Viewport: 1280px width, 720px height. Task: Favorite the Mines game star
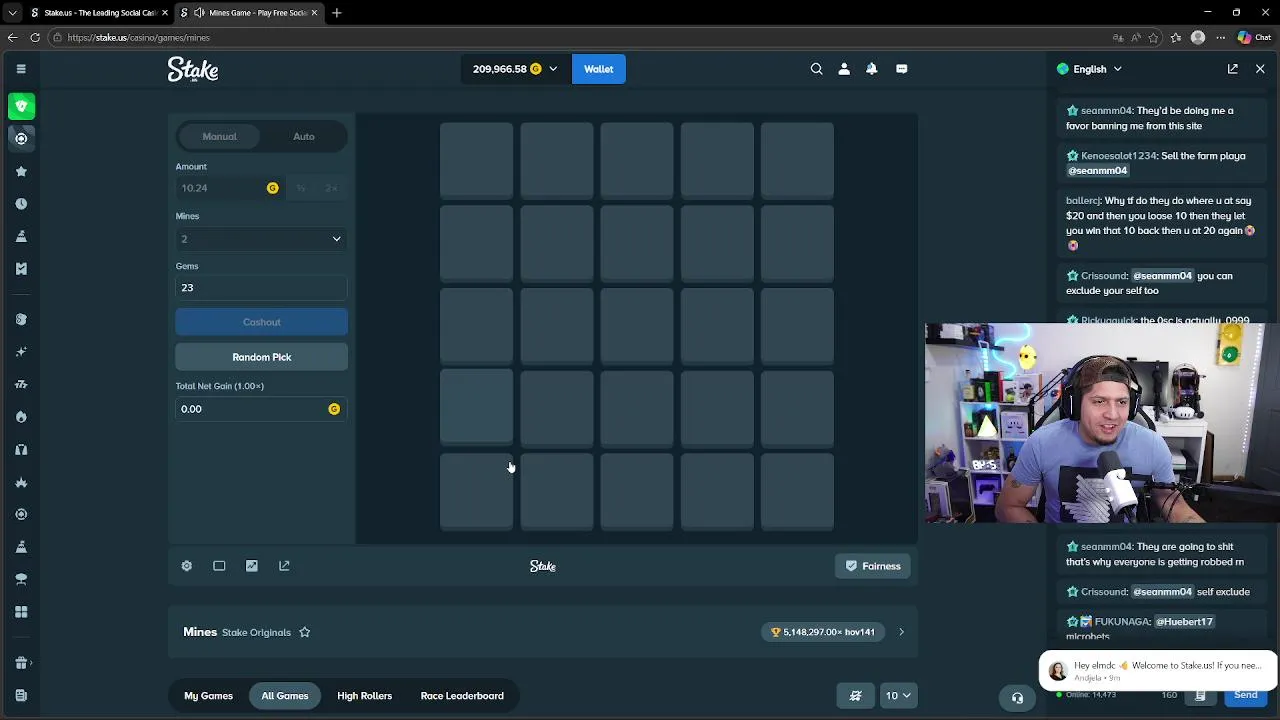(305, 632)
